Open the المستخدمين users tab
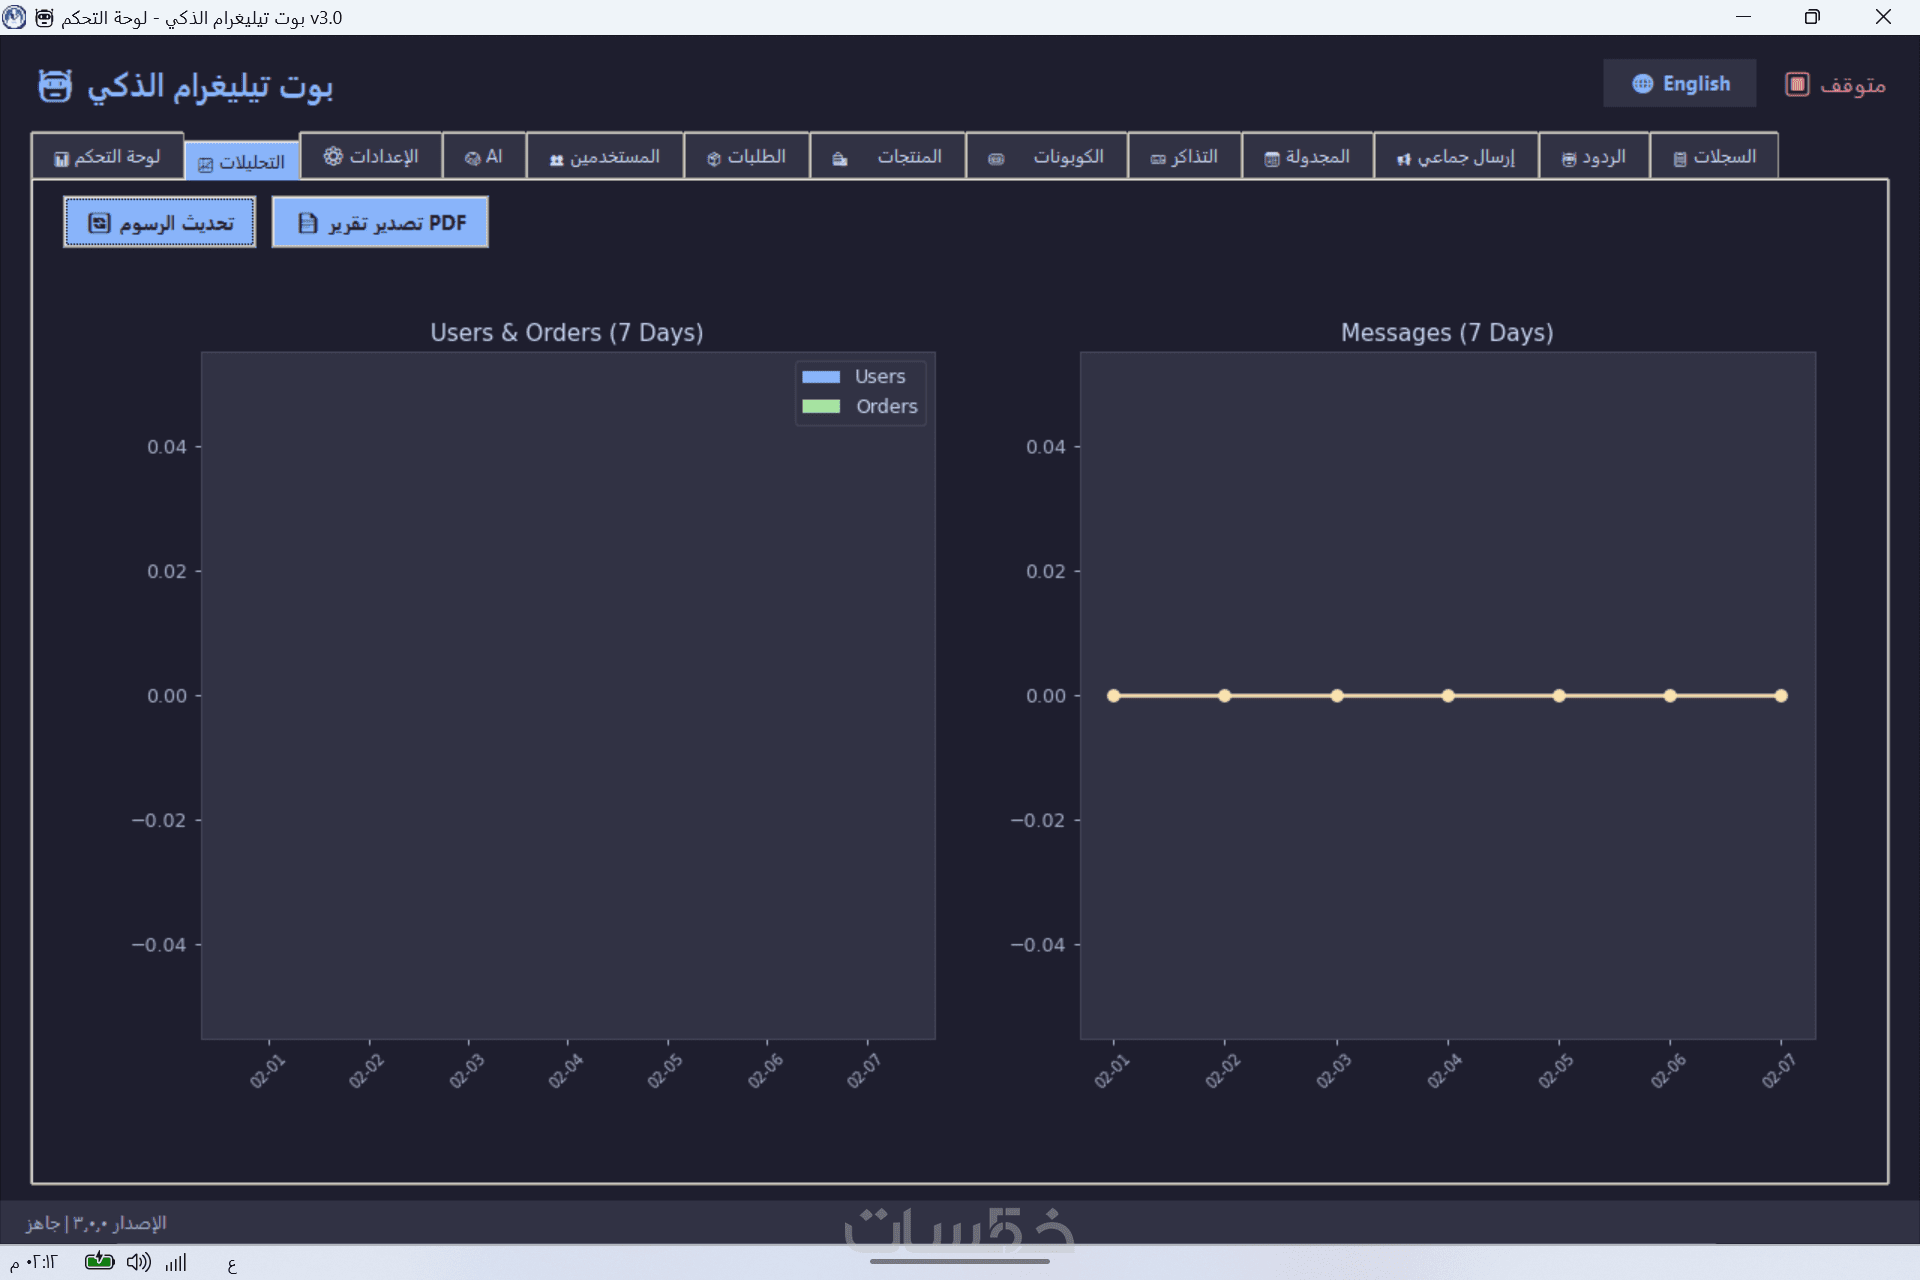This screenshot has width=1920, height=1280. 605,157
